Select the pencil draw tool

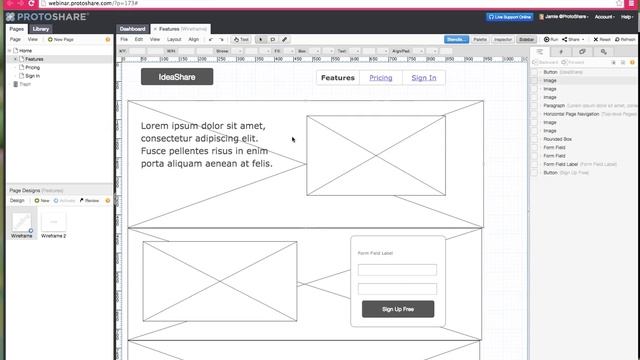point(284,40)
